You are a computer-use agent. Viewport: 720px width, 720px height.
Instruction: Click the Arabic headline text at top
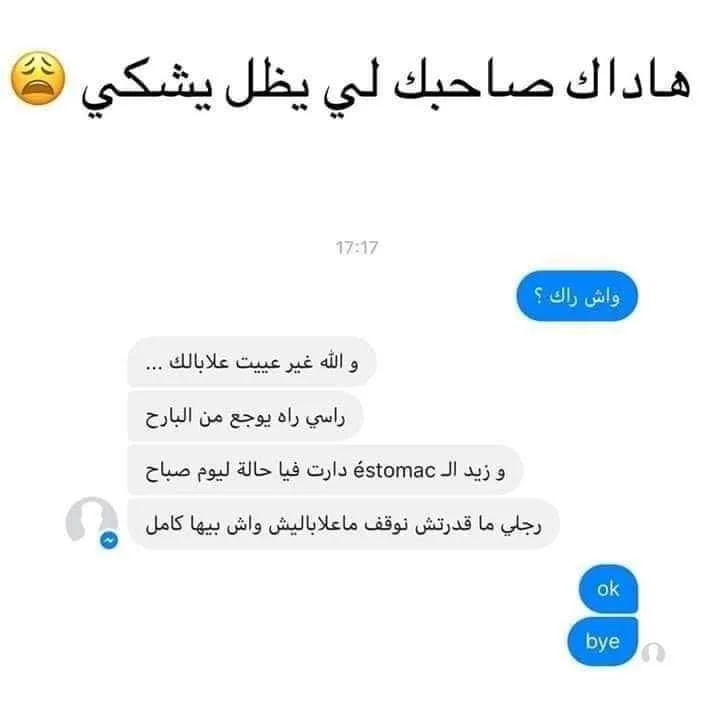point(386,87)
